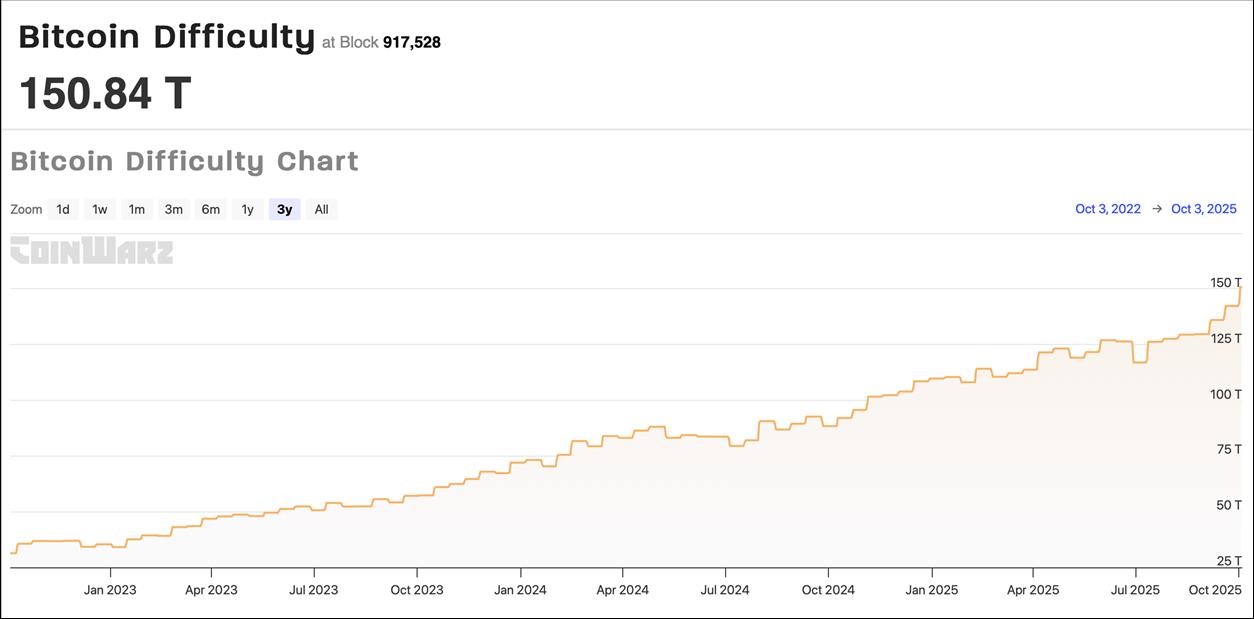The width and height of the screenshot is (1254, 619).
Task: Click the Bitcoin Difficulty Chart heading
Action: 184,161
